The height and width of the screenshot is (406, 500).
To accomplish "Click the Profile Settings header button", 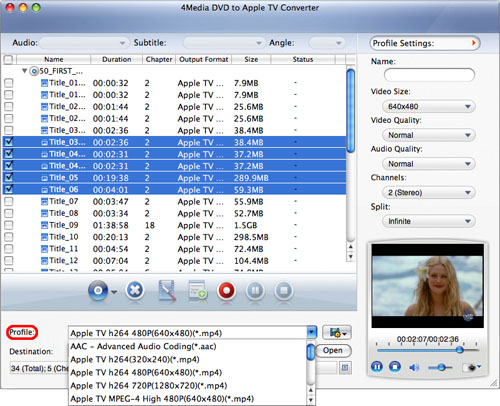I will pyautogui.click(x=425, y=43).
